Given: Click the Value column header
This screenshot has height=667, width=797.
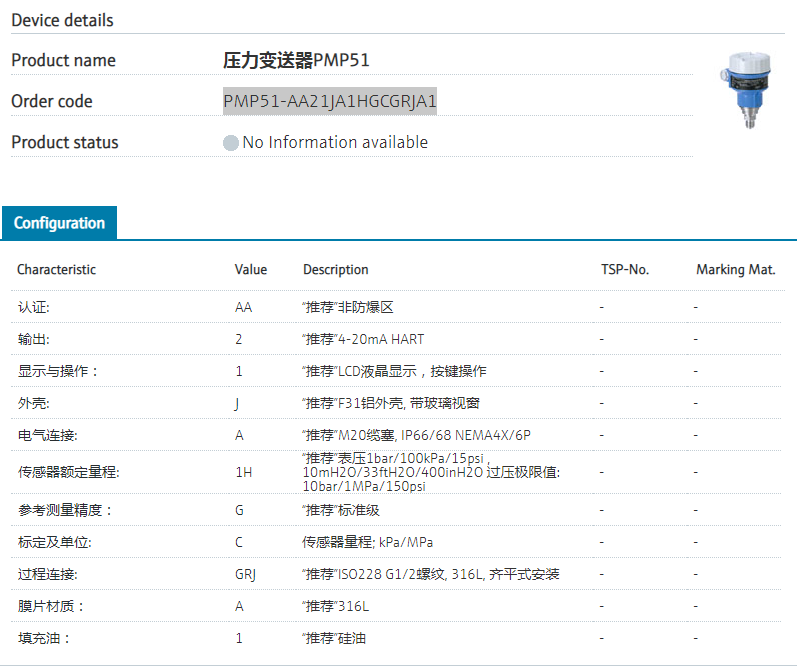Looking at the screenshot, I should click(251, 270).
